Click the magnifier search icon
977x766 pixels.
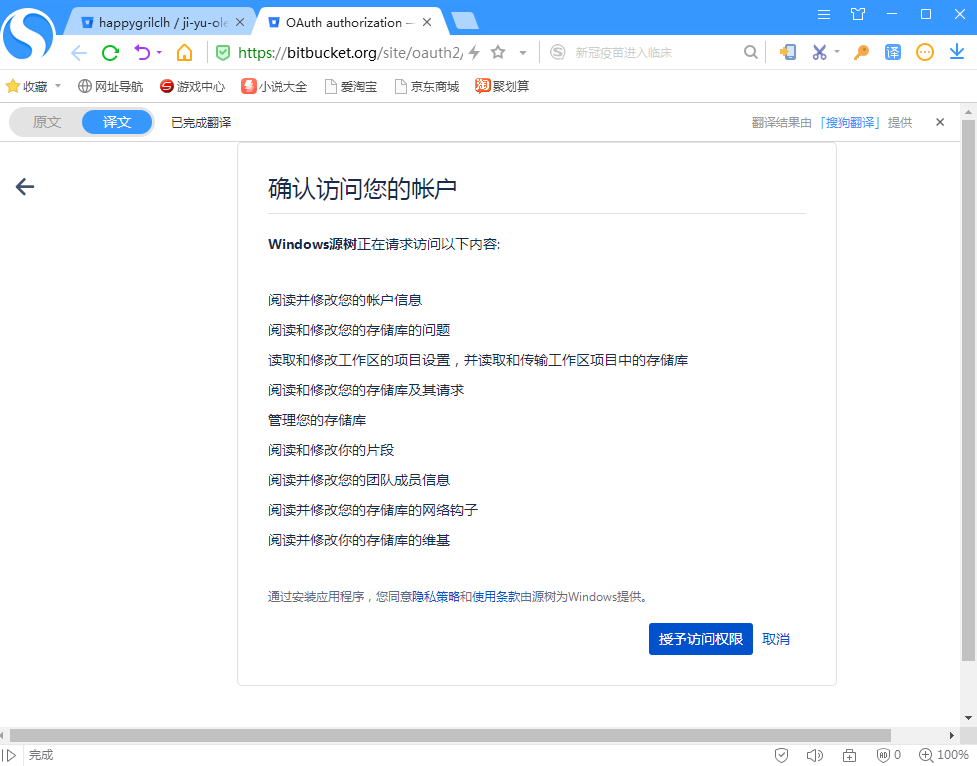click(751, 52)
